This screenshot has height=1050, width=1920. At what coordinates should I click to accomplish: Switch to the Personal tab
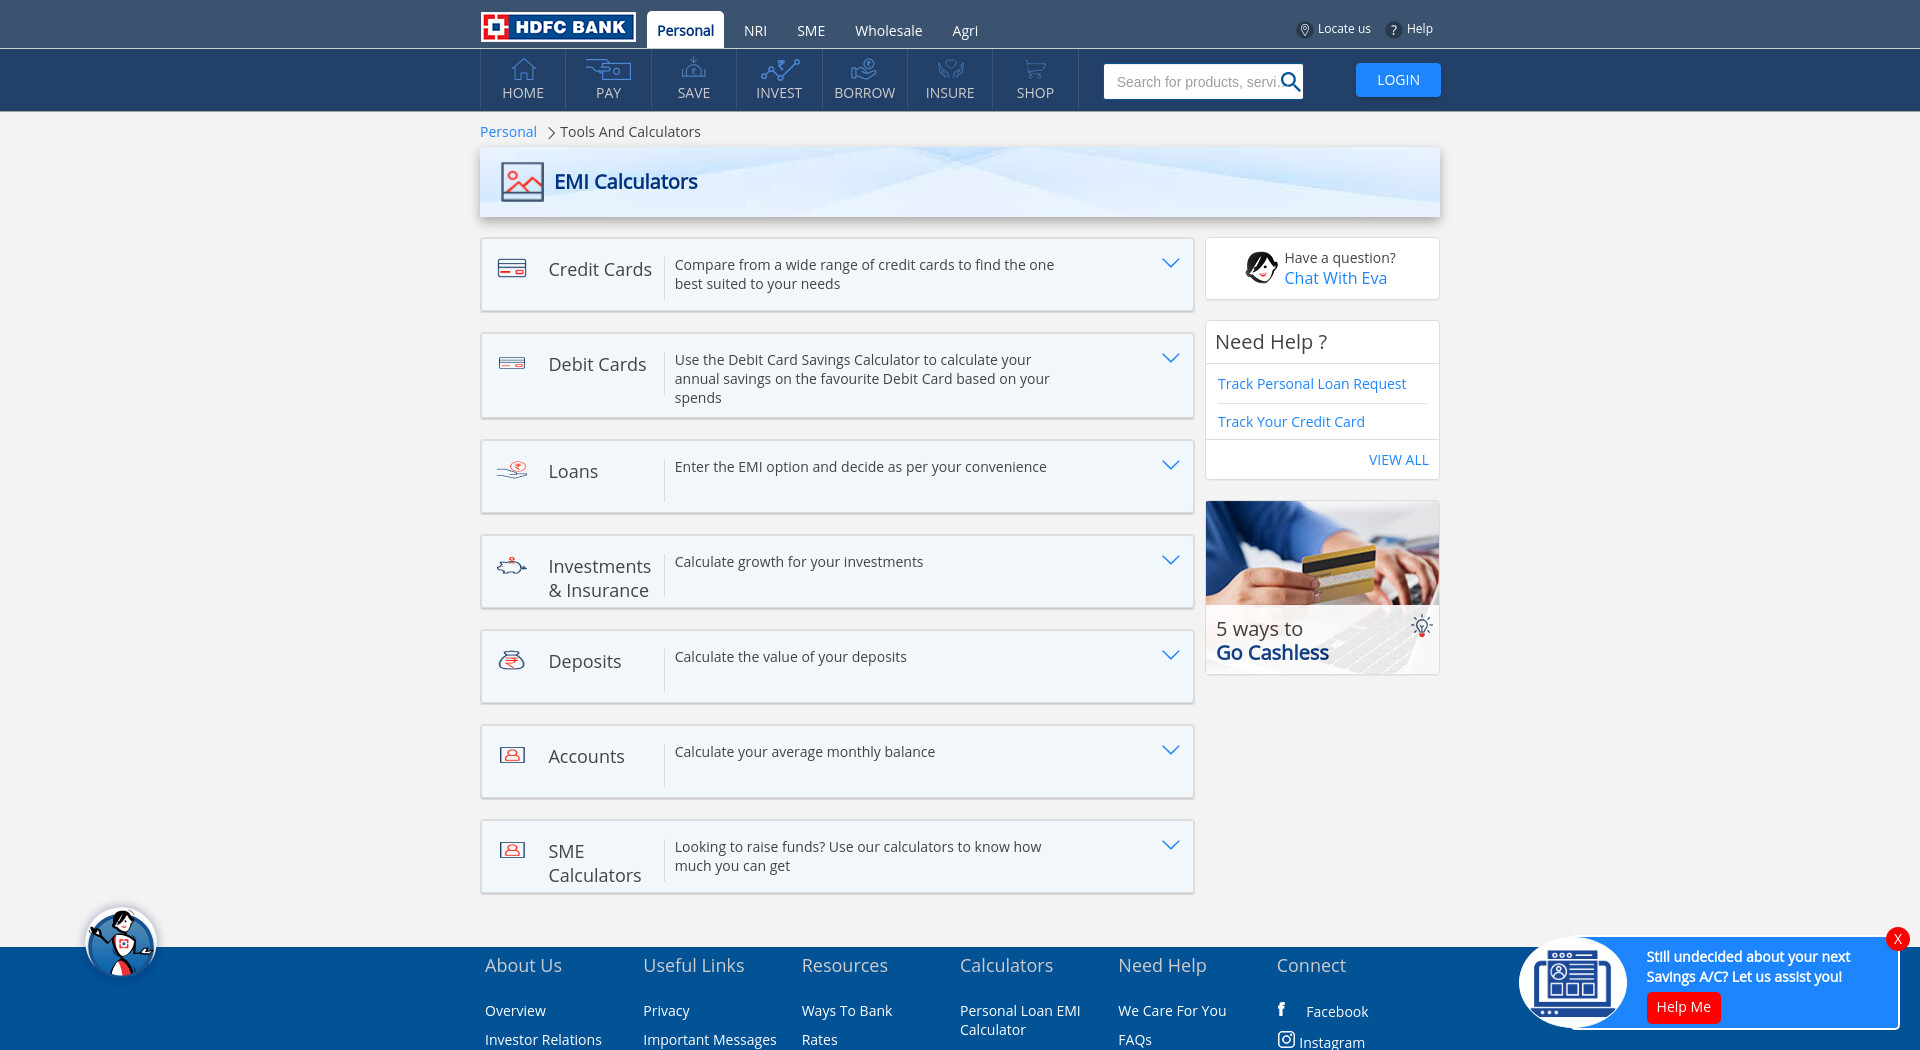[x=685, y=30]
